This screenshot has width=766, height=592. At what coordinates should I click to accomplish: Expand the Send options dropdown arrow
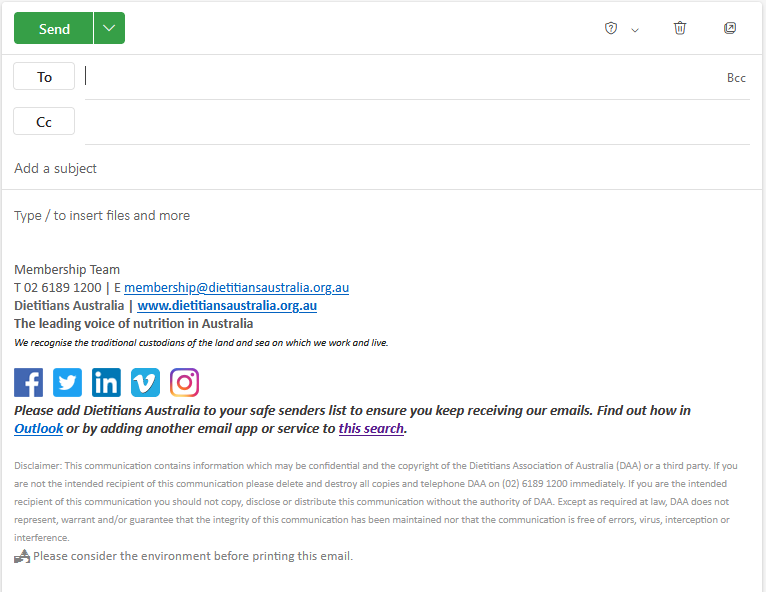pyautogui.click(x=109, y=28)
